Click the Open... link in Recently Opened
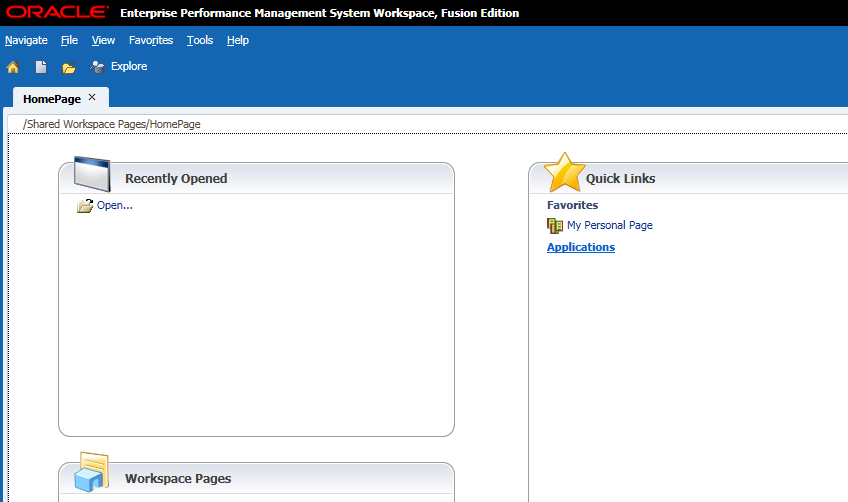The width and height of the screenshot is (848, 502). point(115,205)
